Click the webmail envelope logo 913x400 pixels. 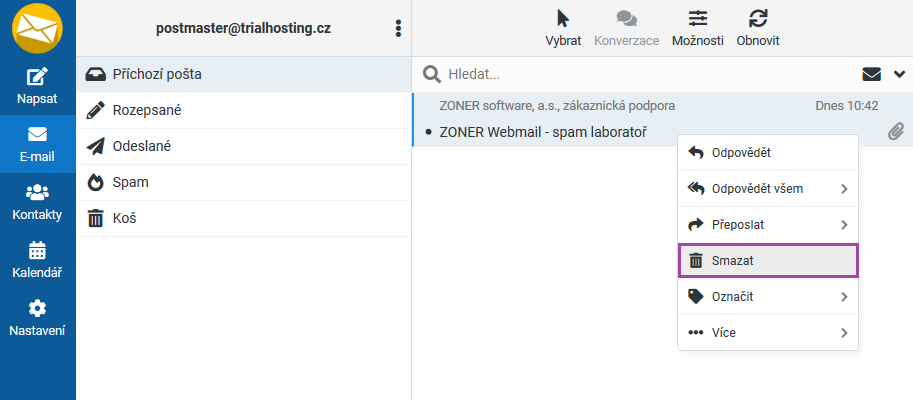click(37, 28)
